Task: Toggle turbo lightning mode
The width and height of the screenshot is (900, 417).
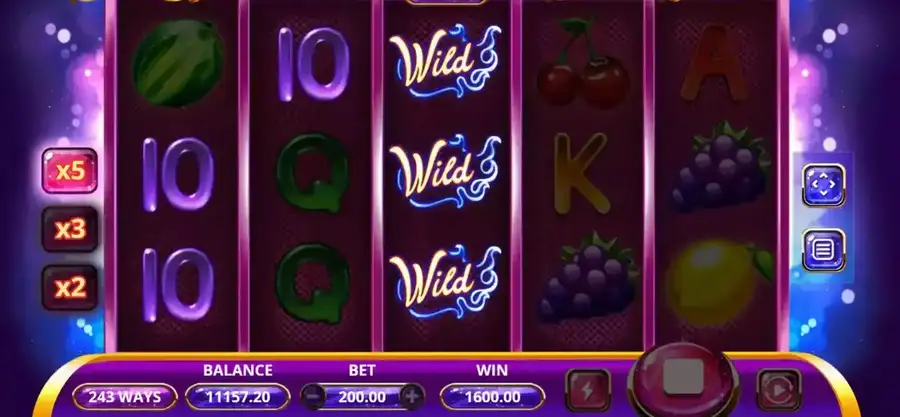Action: click(588, 391)
